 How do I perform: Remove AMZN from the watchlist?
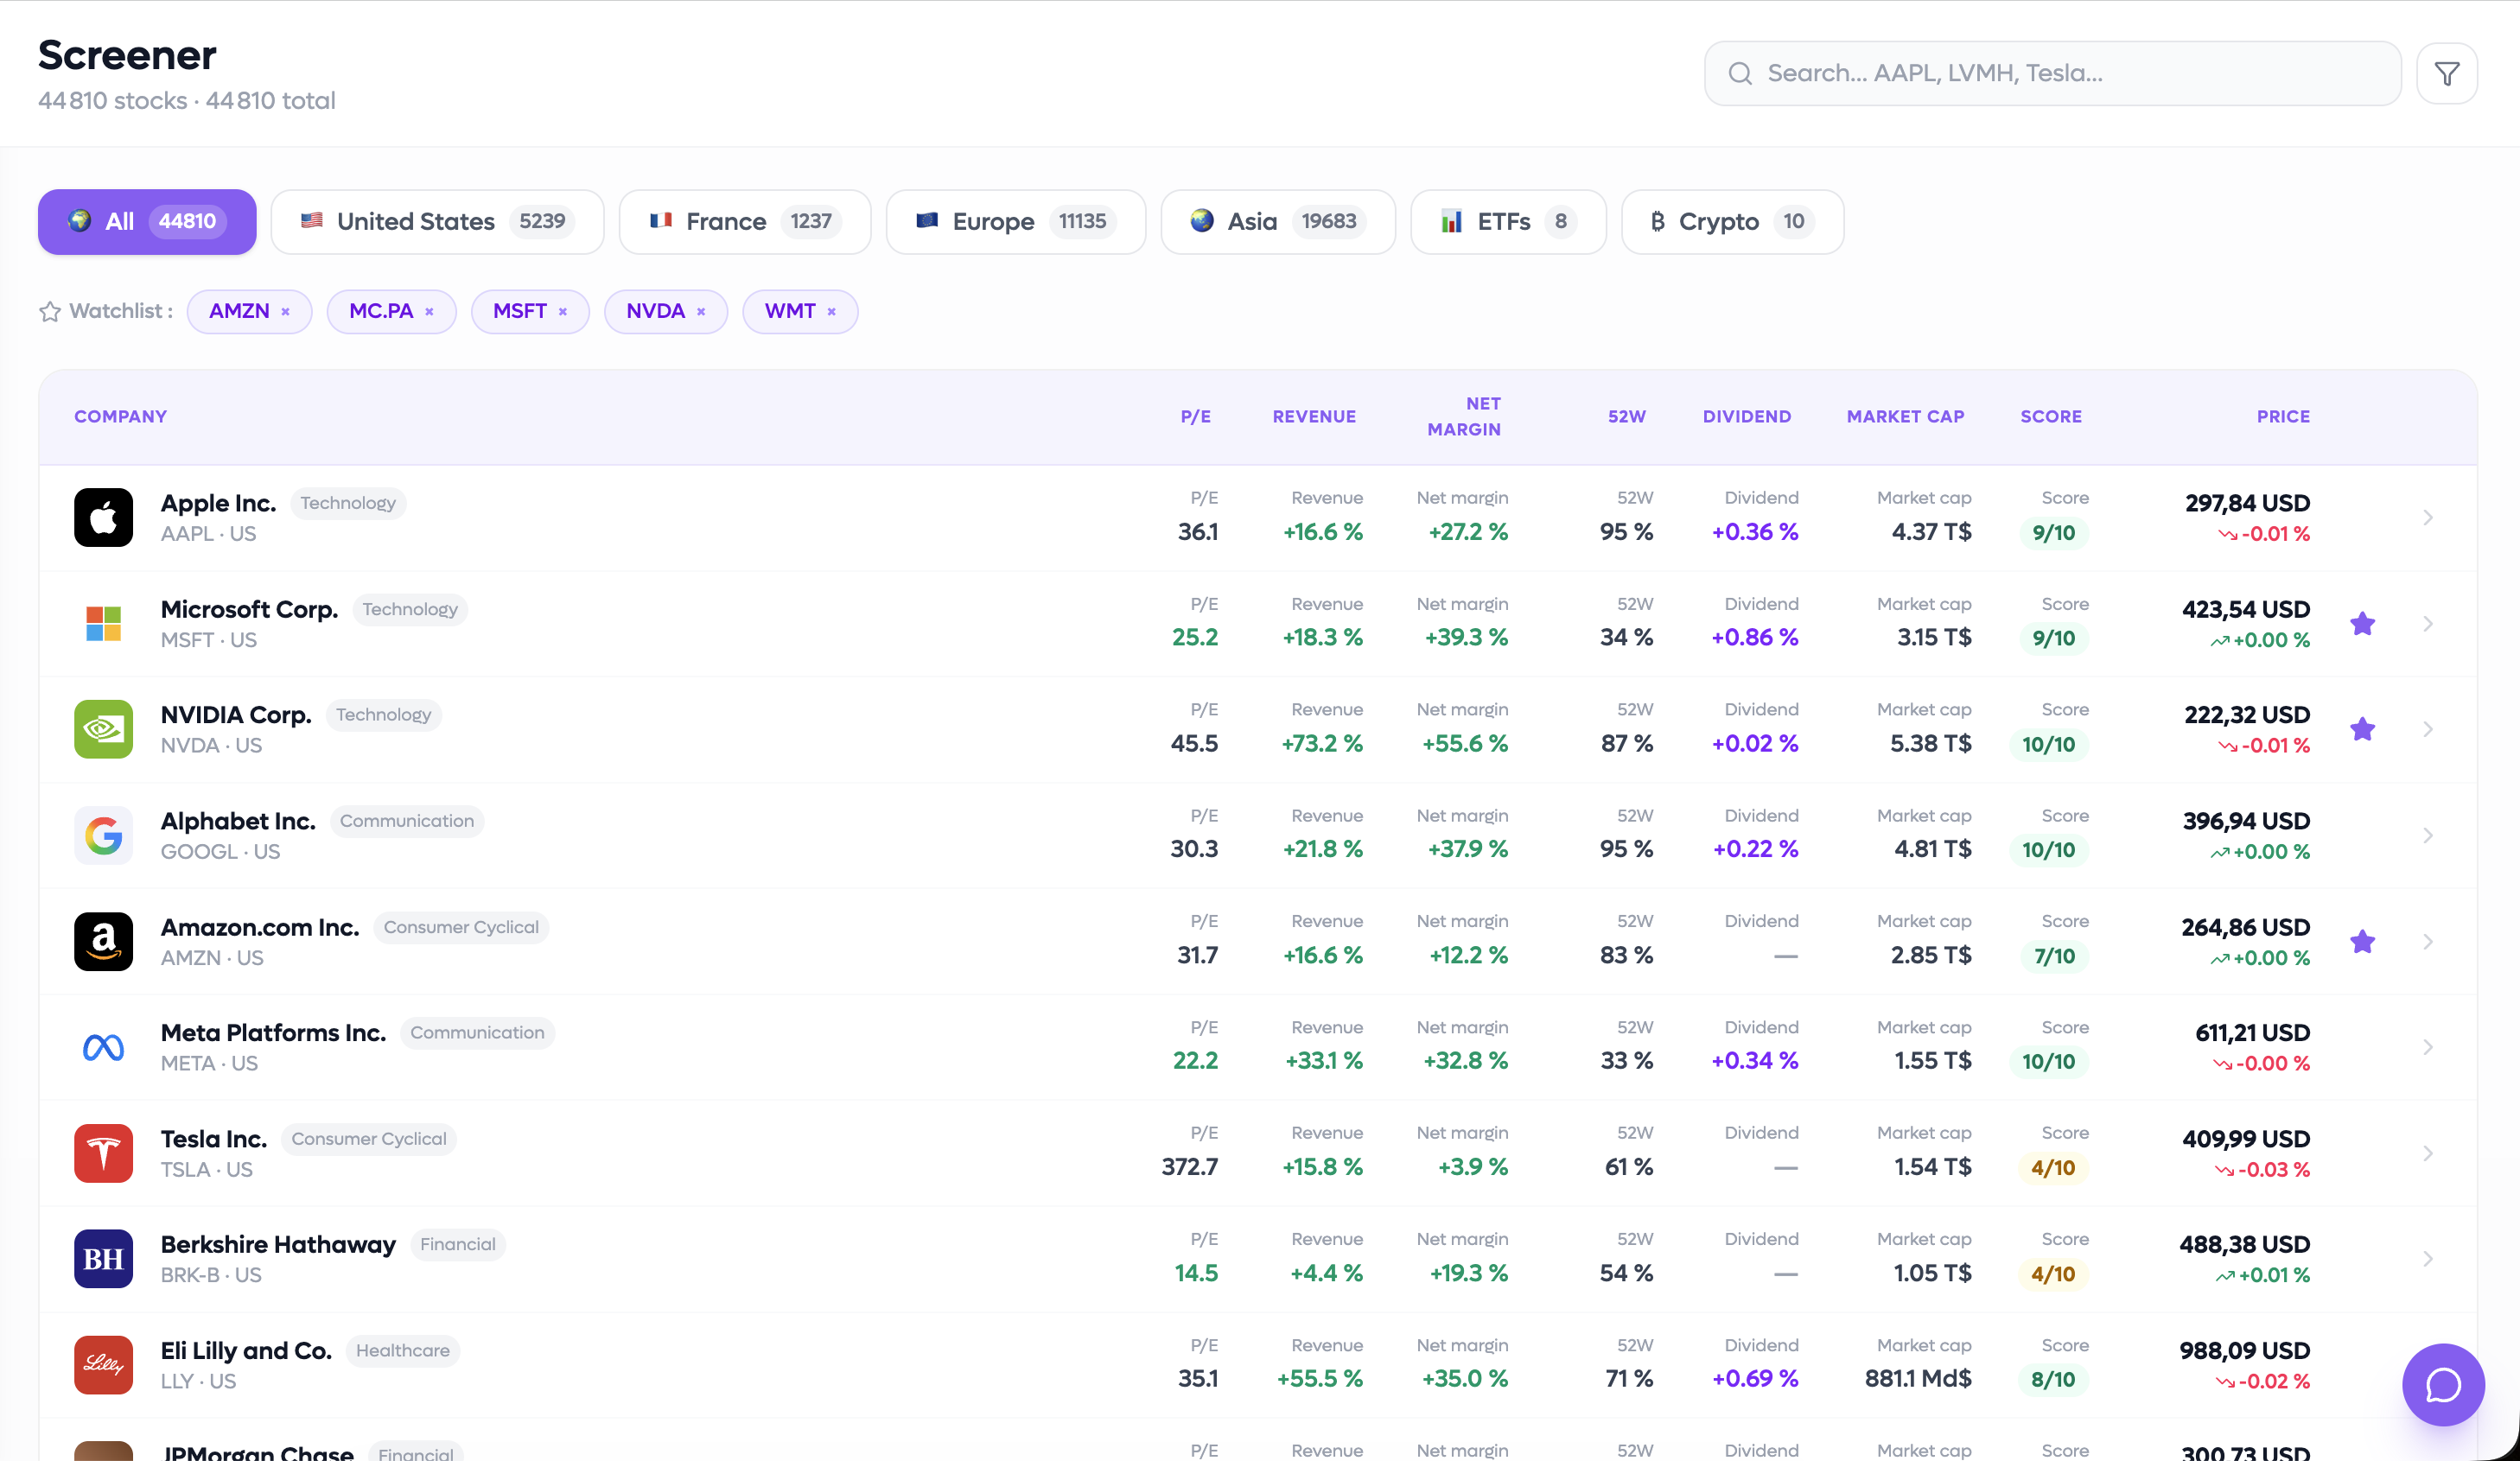286,312
